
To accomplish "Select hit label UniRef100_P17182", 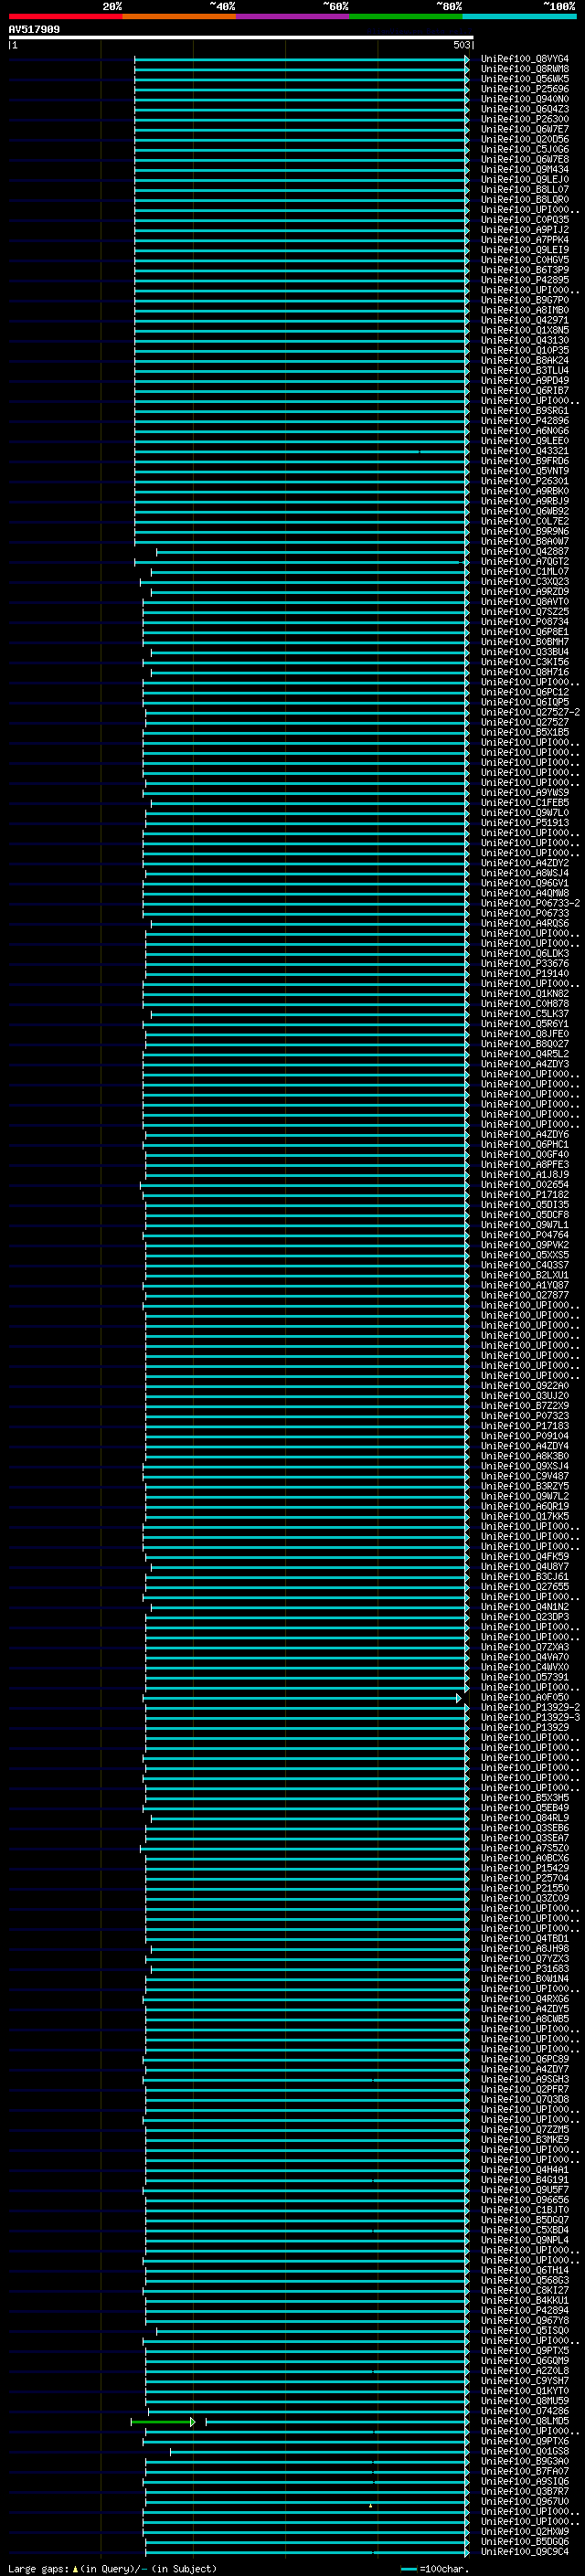I will (524, 1195).
